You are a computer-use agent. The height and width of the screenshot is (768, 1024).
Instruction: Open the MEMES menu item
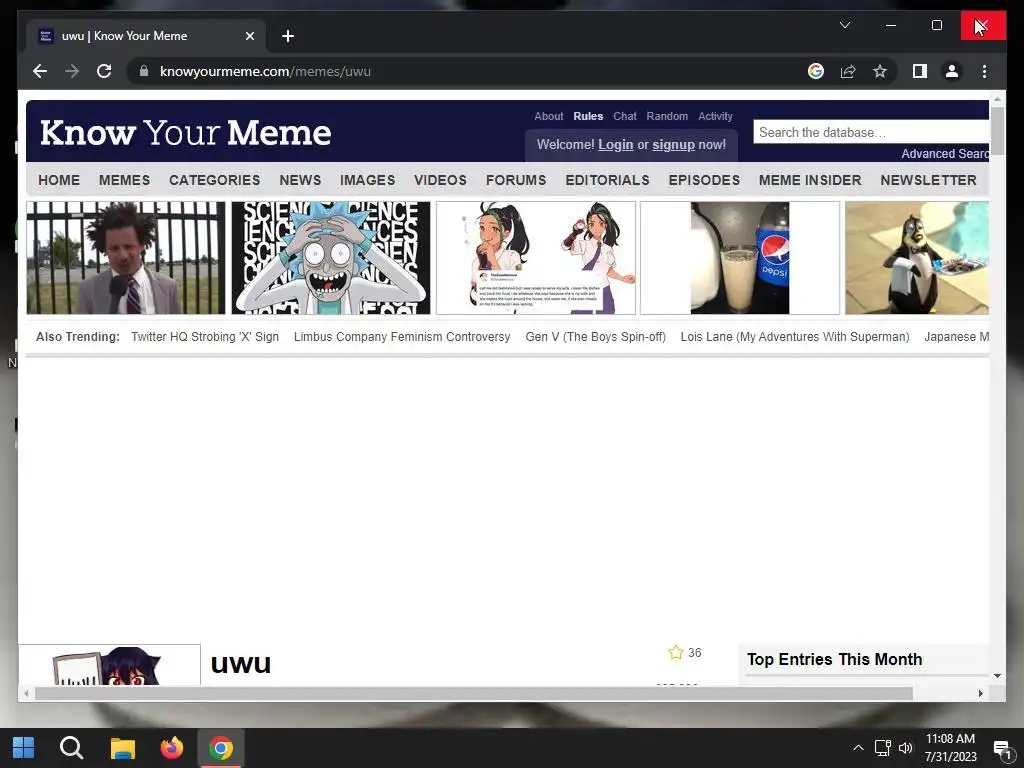[124, 180]
